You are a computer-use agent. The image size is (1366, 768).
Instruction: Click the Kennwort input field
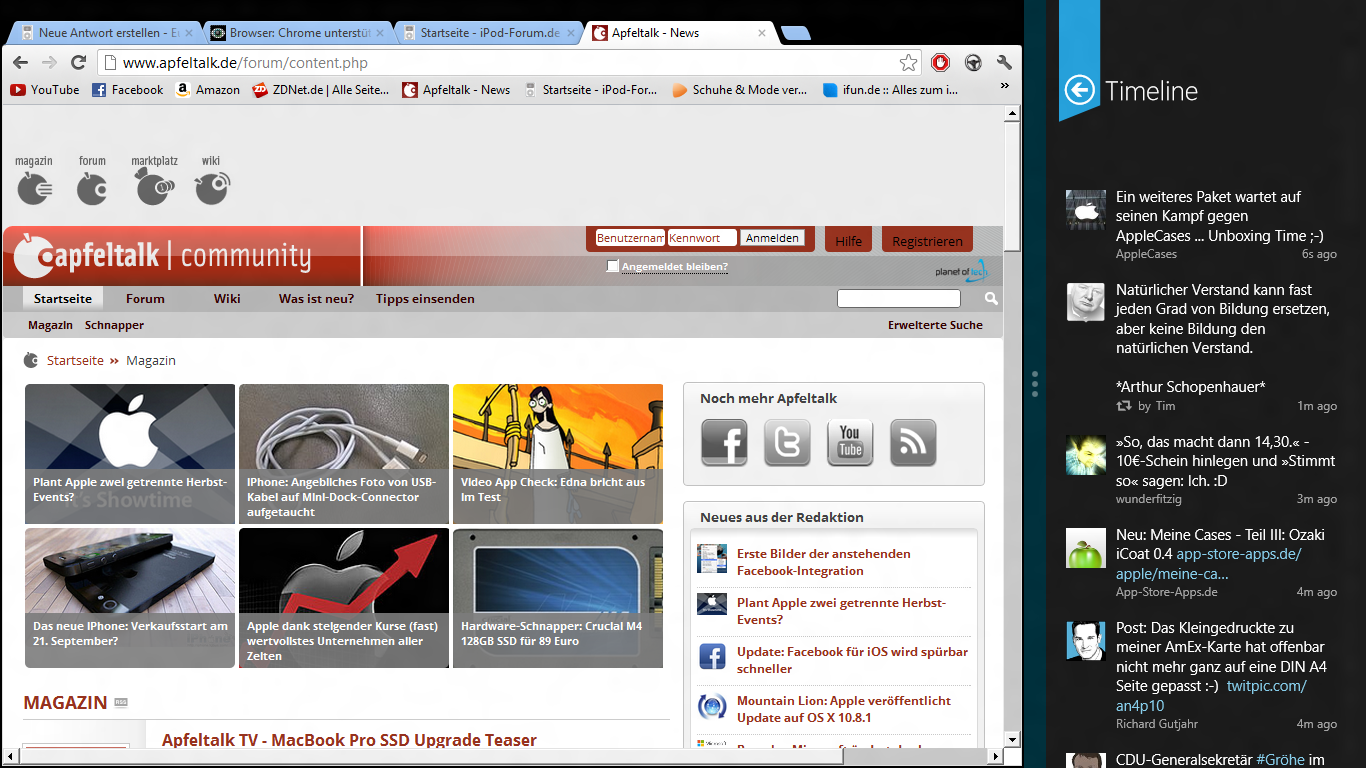[702, 238]
